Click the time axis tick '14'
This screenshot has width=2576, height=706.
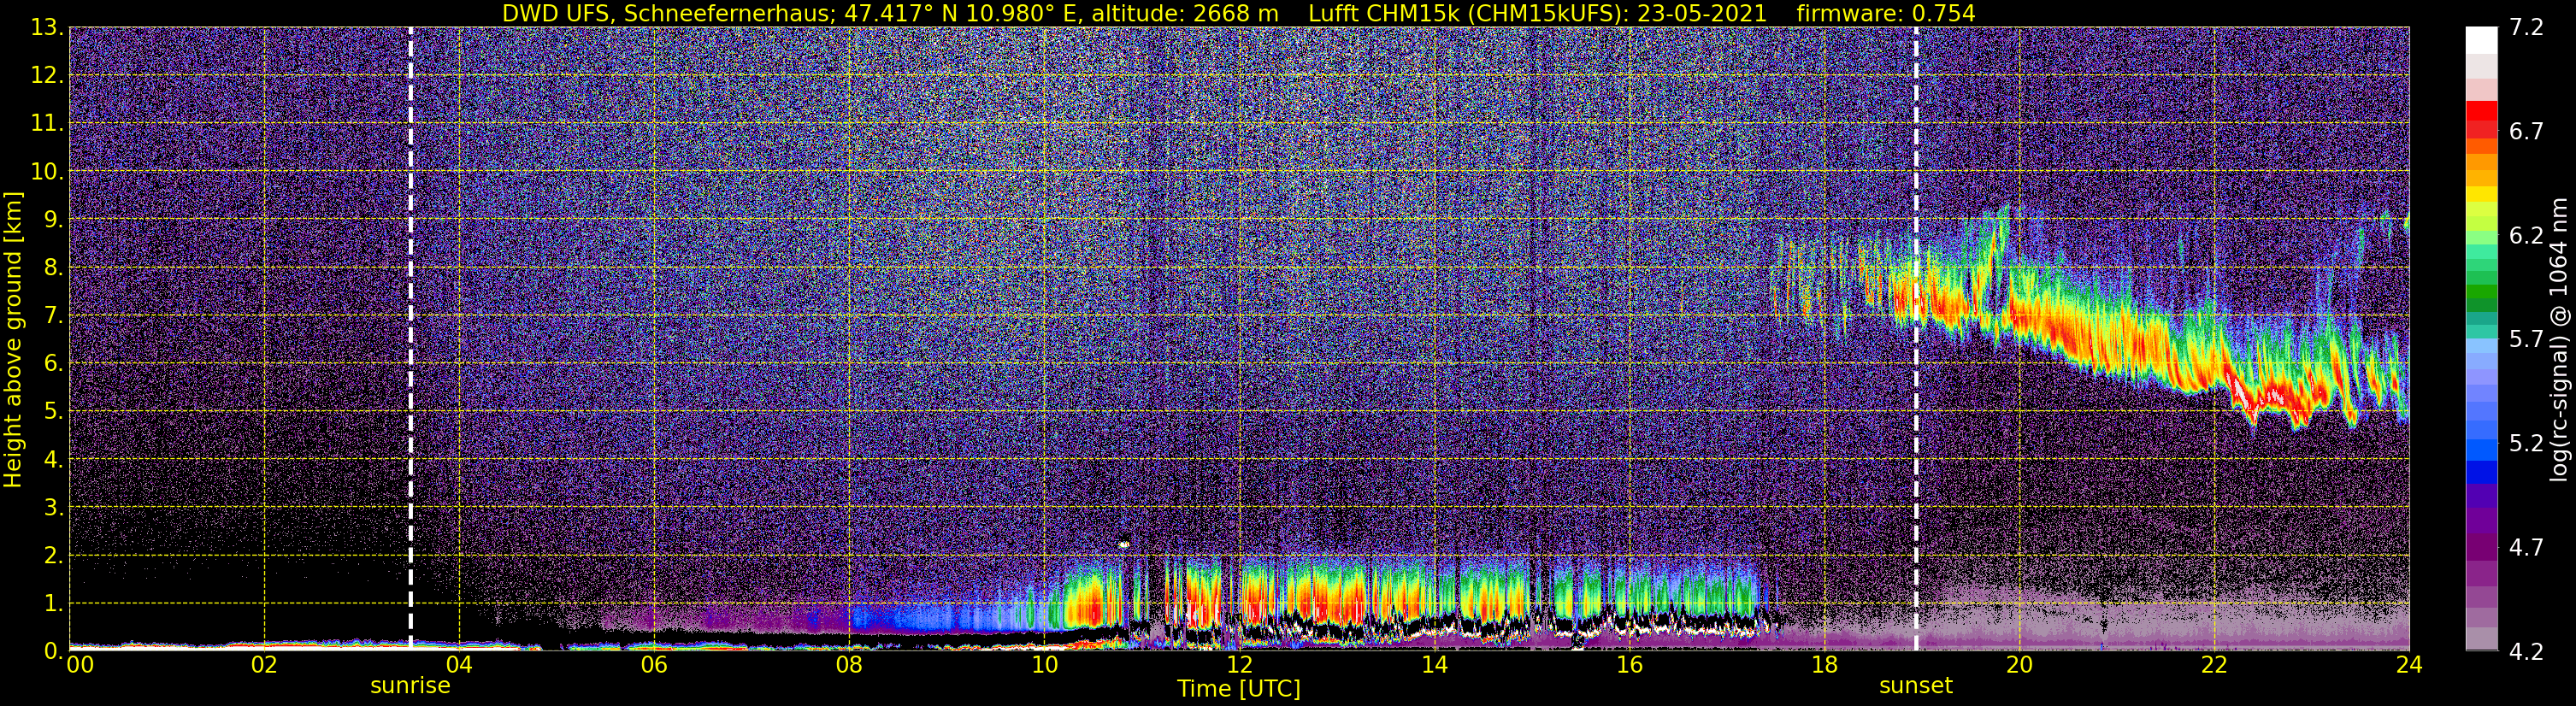click(1434, 666)
